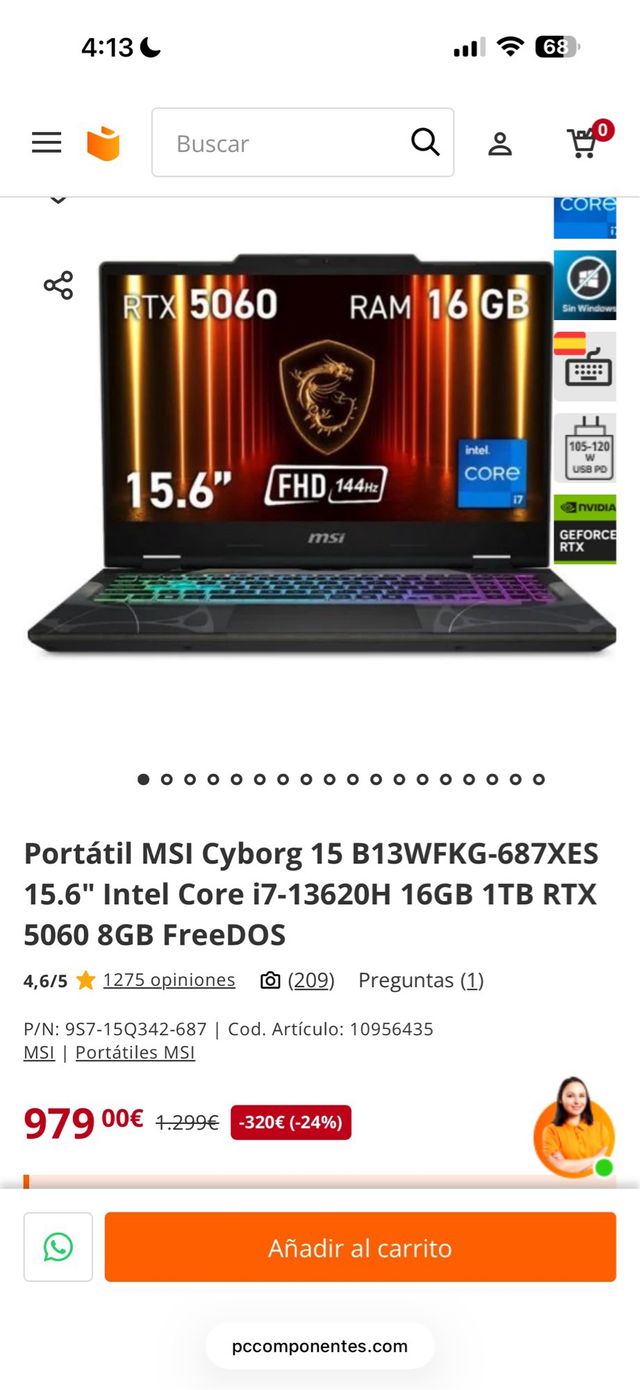View customer photos camera icon

[270, 980]
